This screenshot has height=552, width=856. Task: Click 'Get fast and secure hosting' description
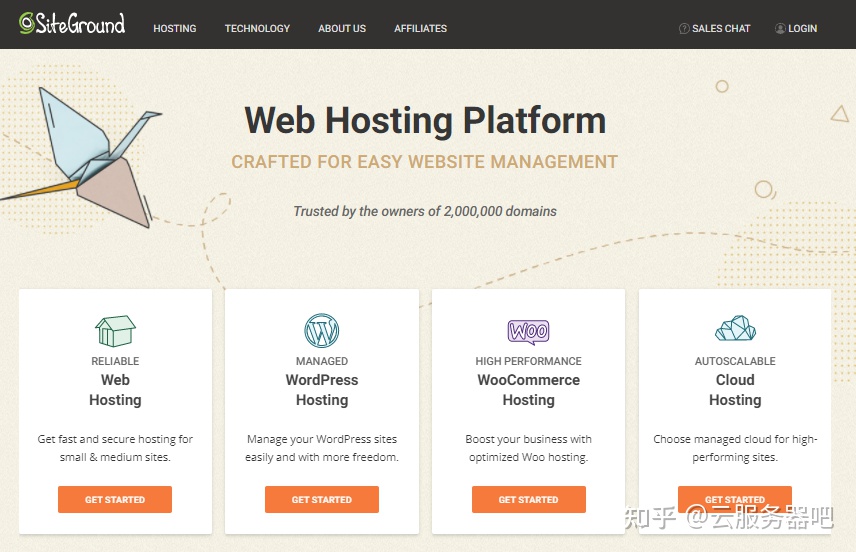tap(115, 448)
